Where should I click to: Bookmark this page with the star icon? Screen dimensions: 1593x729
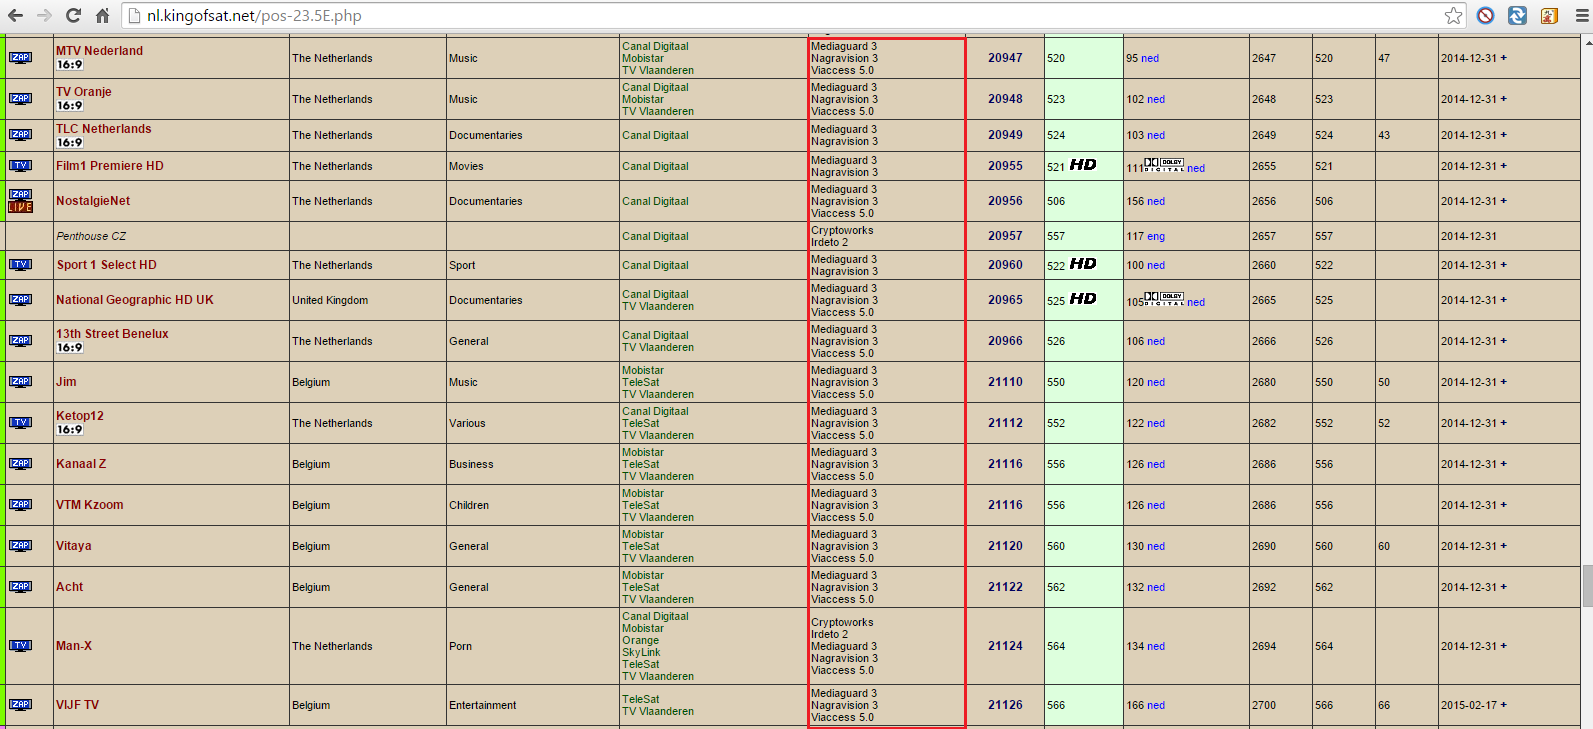pos(1453,15)
